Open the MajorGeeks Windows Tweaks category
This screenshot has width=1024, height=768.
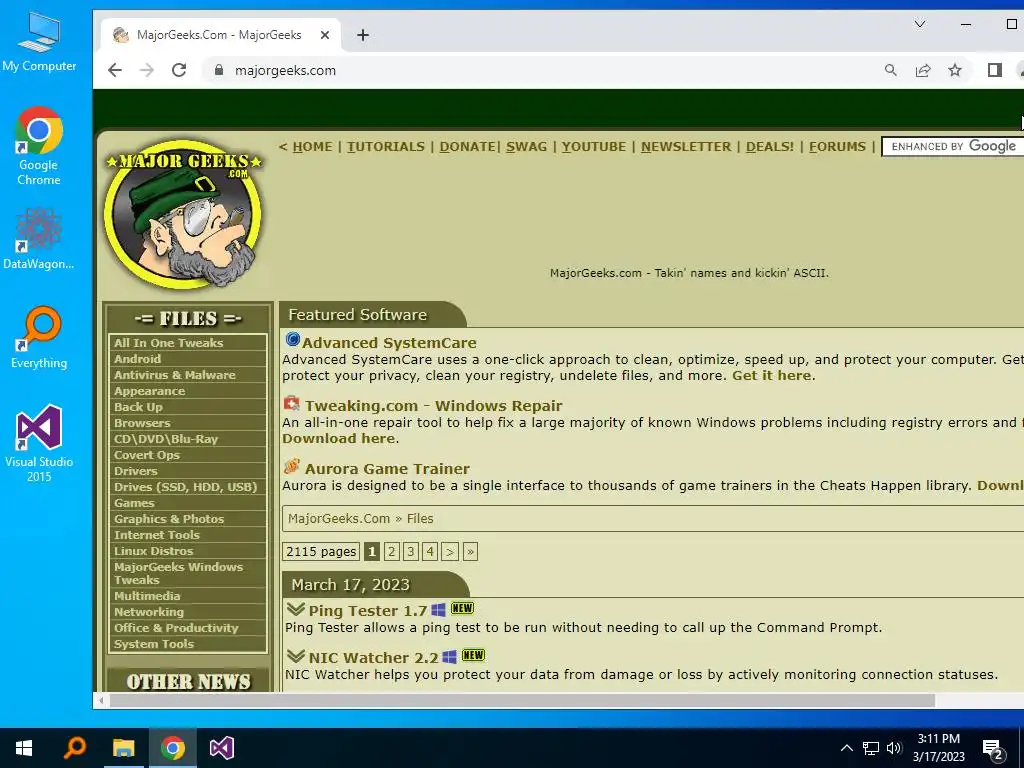188,573
